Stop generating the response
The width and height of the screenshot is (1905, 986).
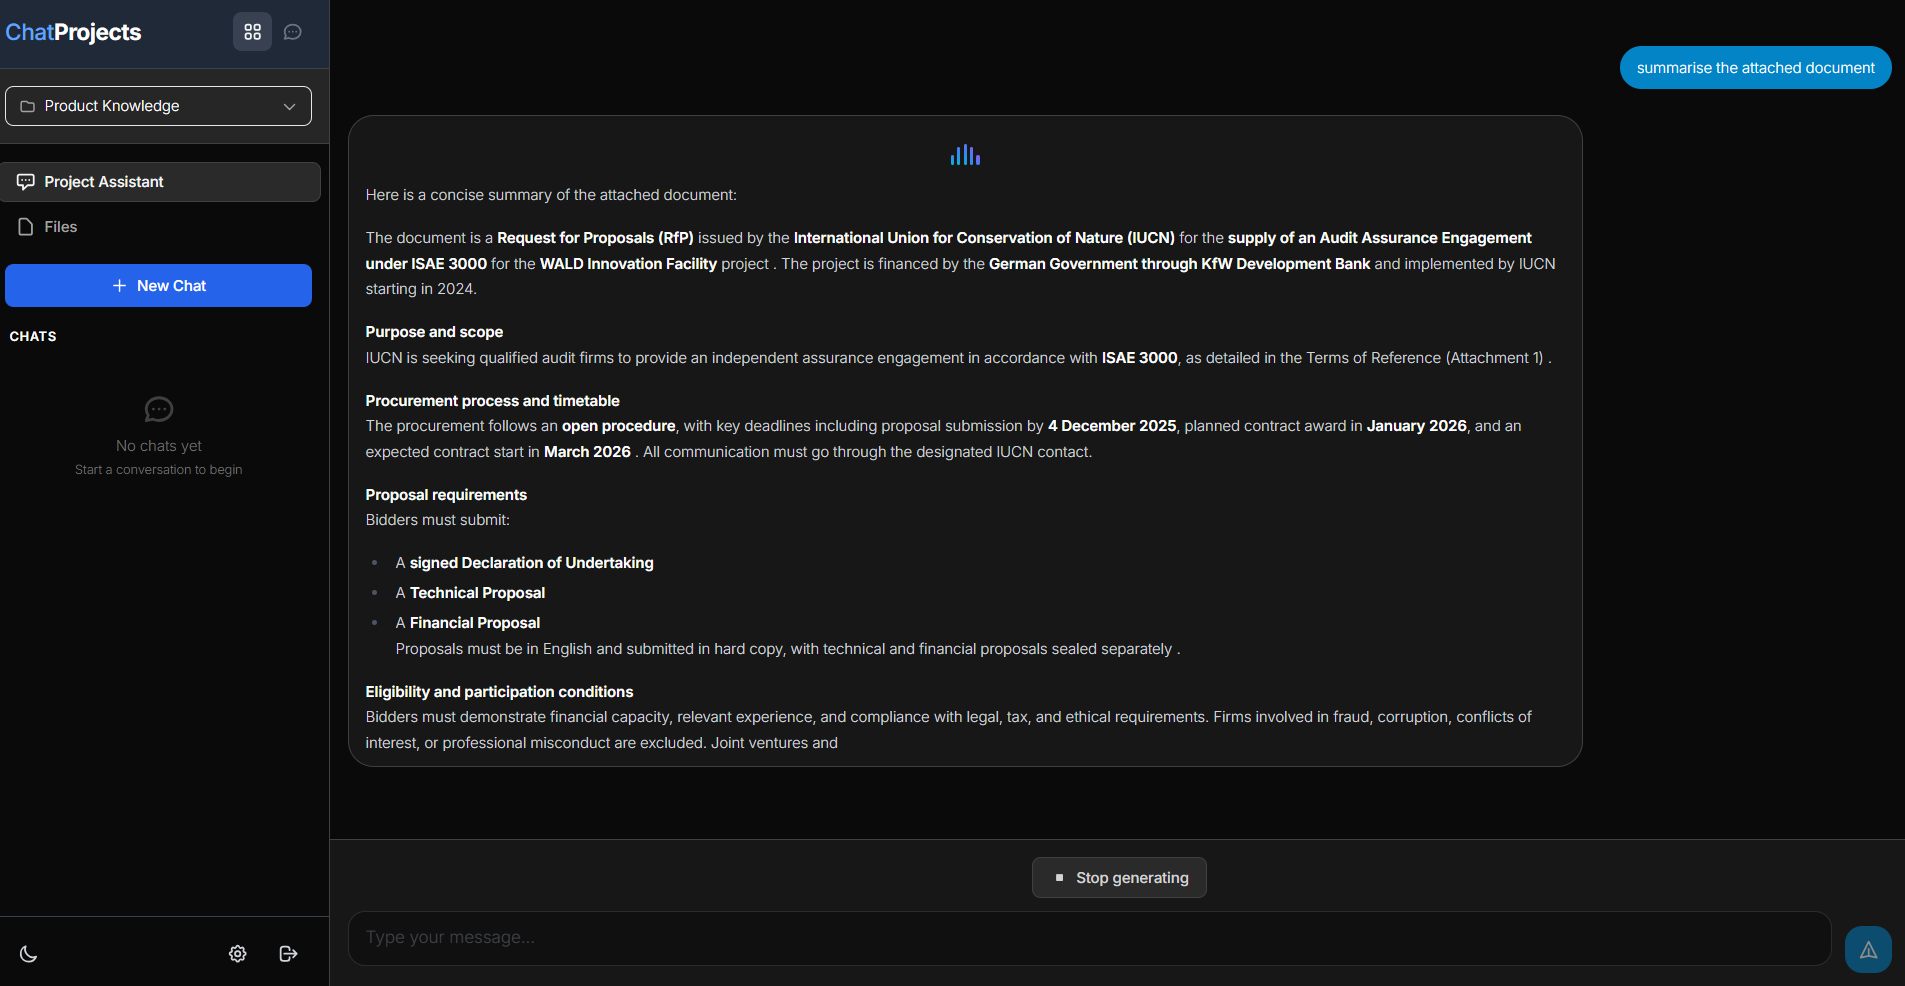[x=1119, y=878]
